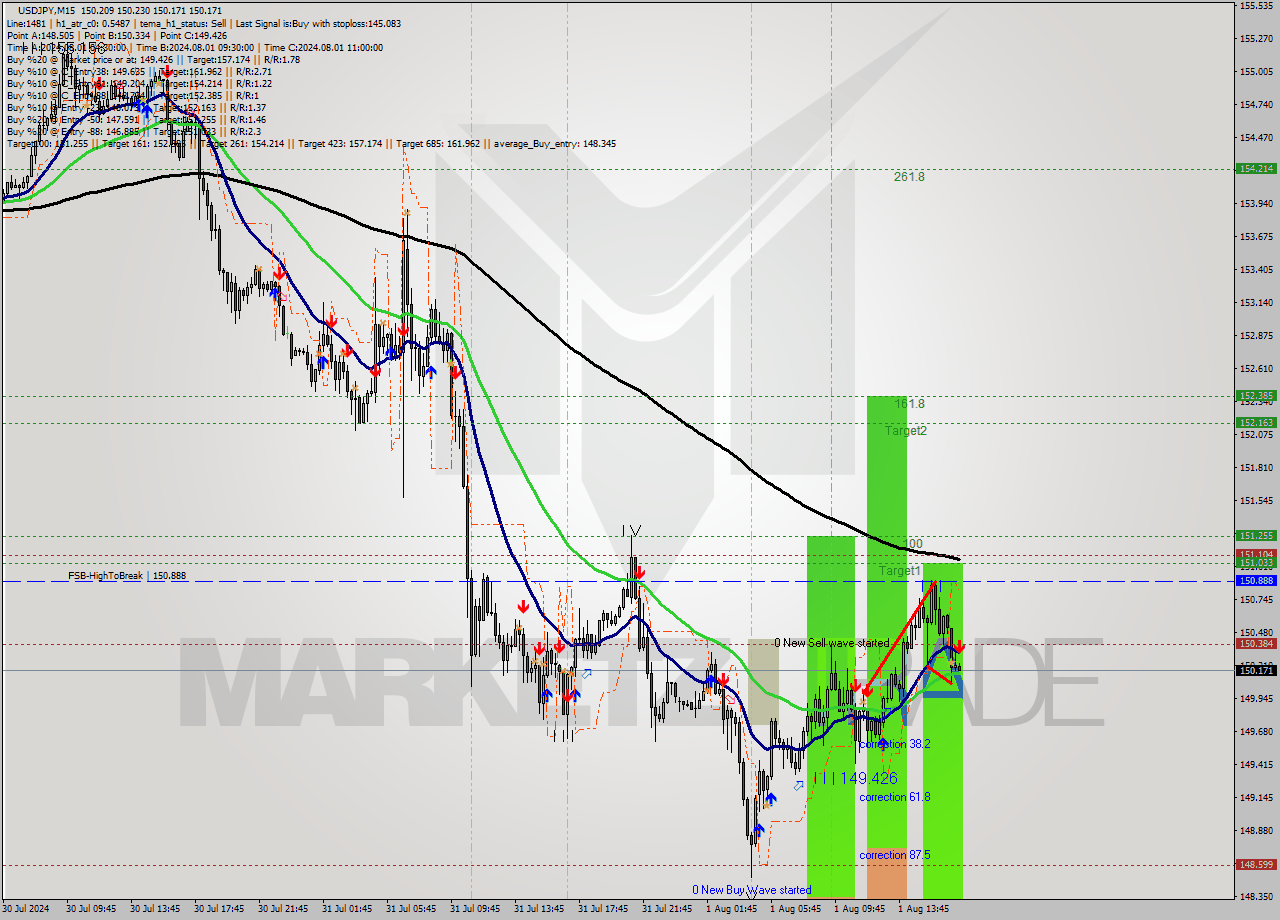Click the '30 Jul 09:45' time label
This screenshot has width=1280, height=920.
(x=91, y=909)
